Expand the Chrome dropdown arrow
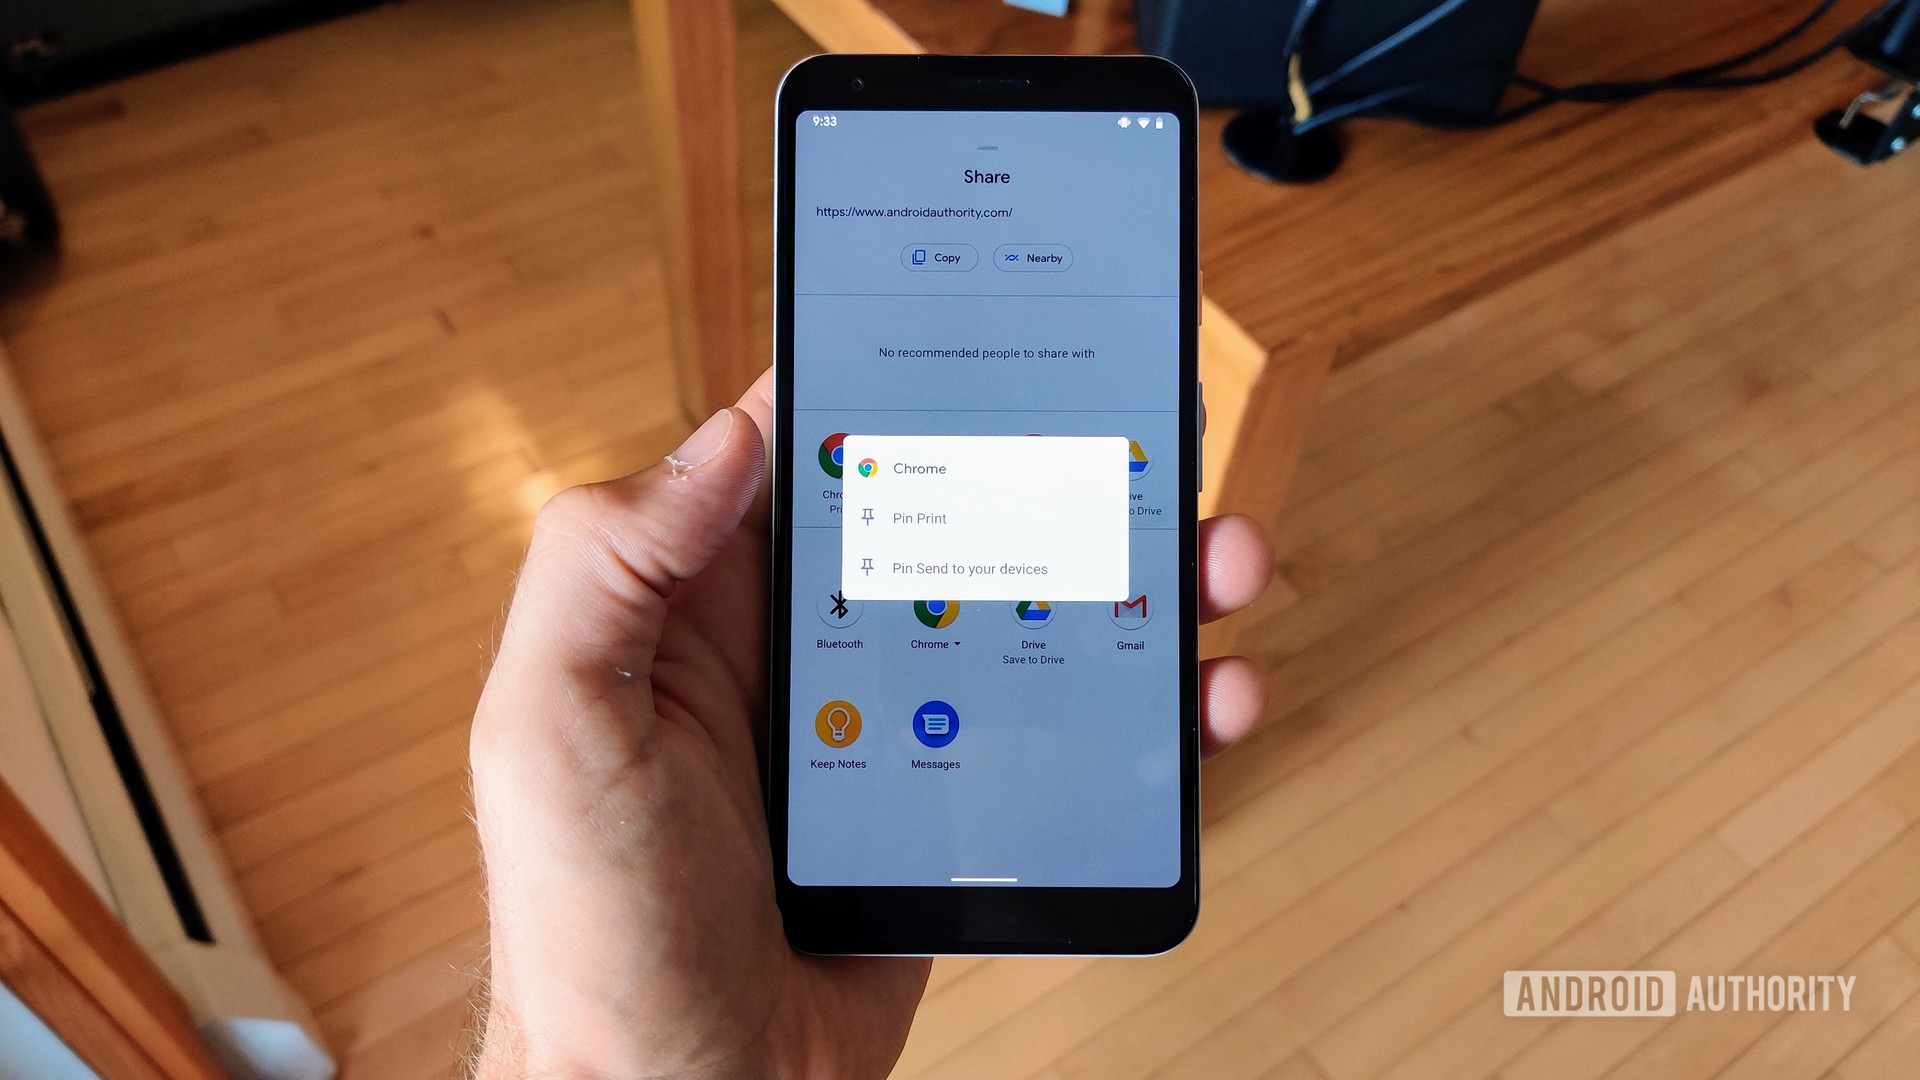The height and width of the screenshot is (1080, 1920). (x=959, y=644)
